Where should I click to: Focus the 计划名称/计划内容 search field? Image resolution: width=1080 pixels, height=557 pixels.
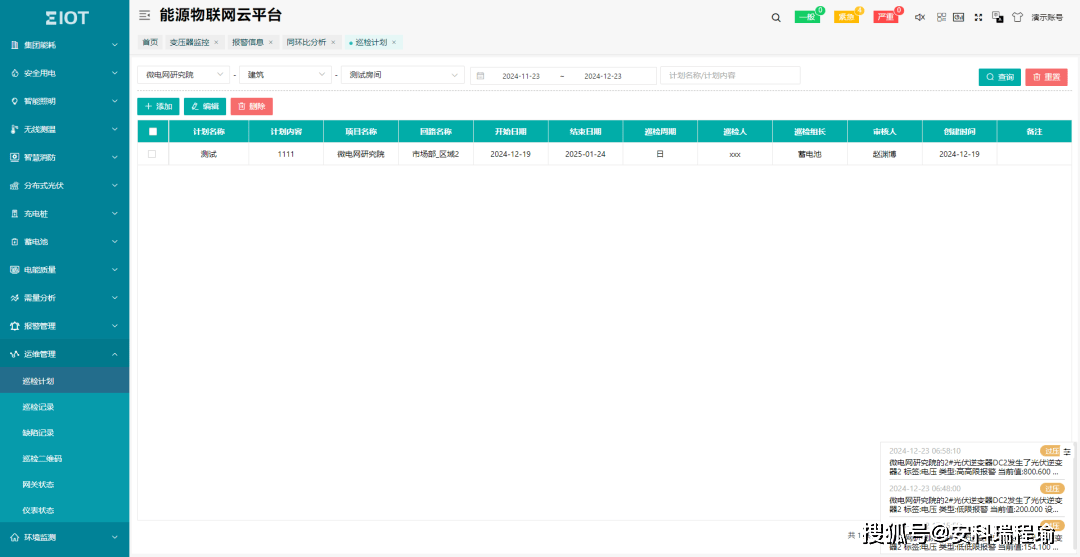click(x=730, y=75)
